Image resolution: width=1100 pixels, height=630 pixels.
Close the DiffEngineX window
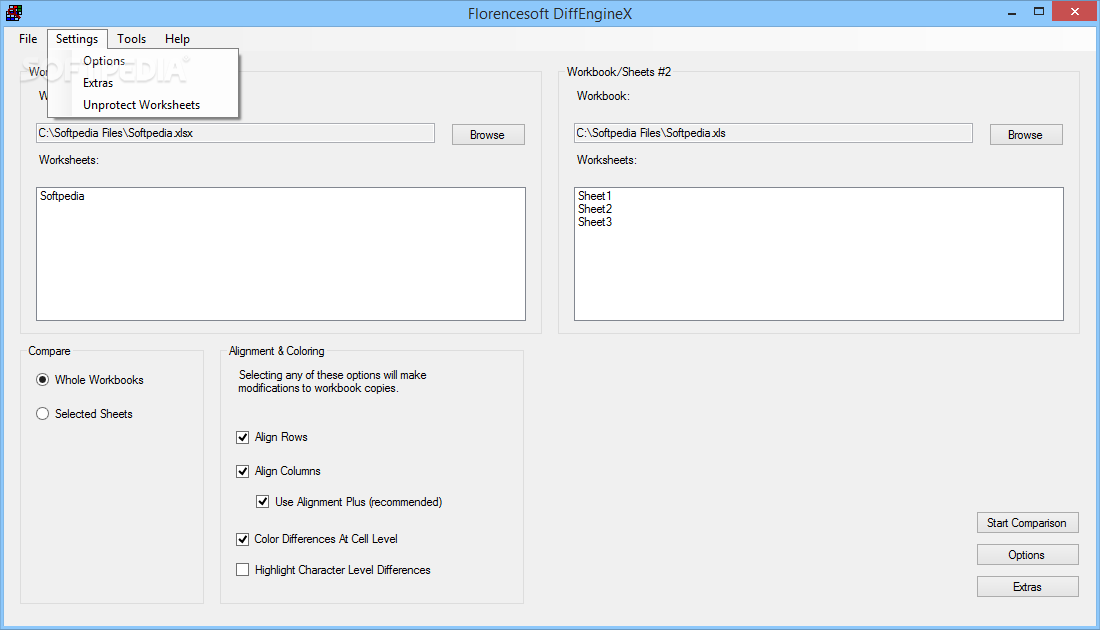[1075, 11]
